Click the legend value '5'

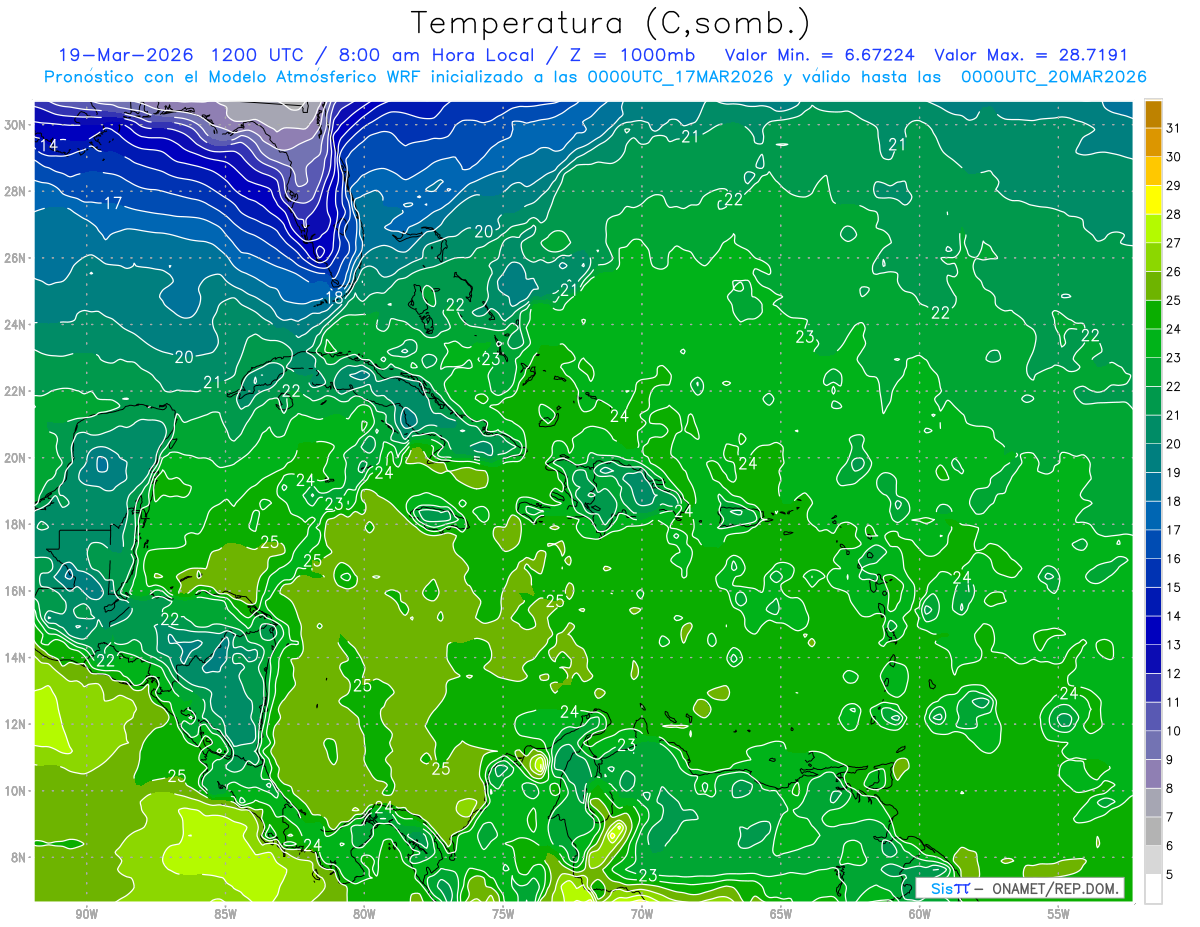click(1170, 876)
